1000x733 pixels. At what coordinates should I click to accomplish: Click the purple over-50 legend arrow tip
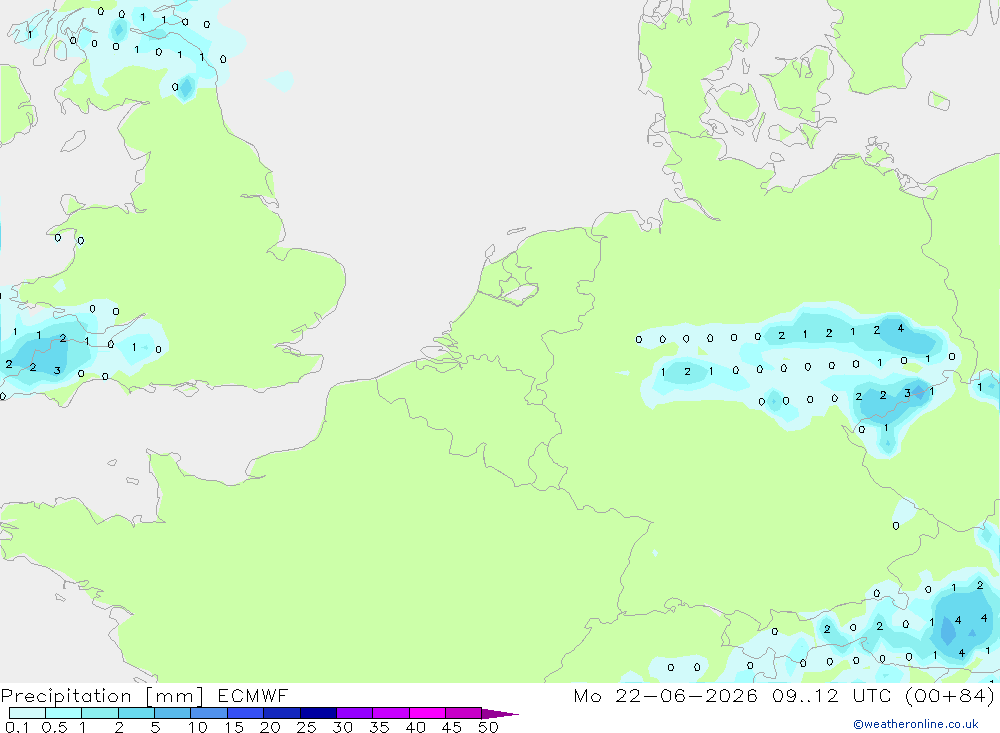click(500, 714)
